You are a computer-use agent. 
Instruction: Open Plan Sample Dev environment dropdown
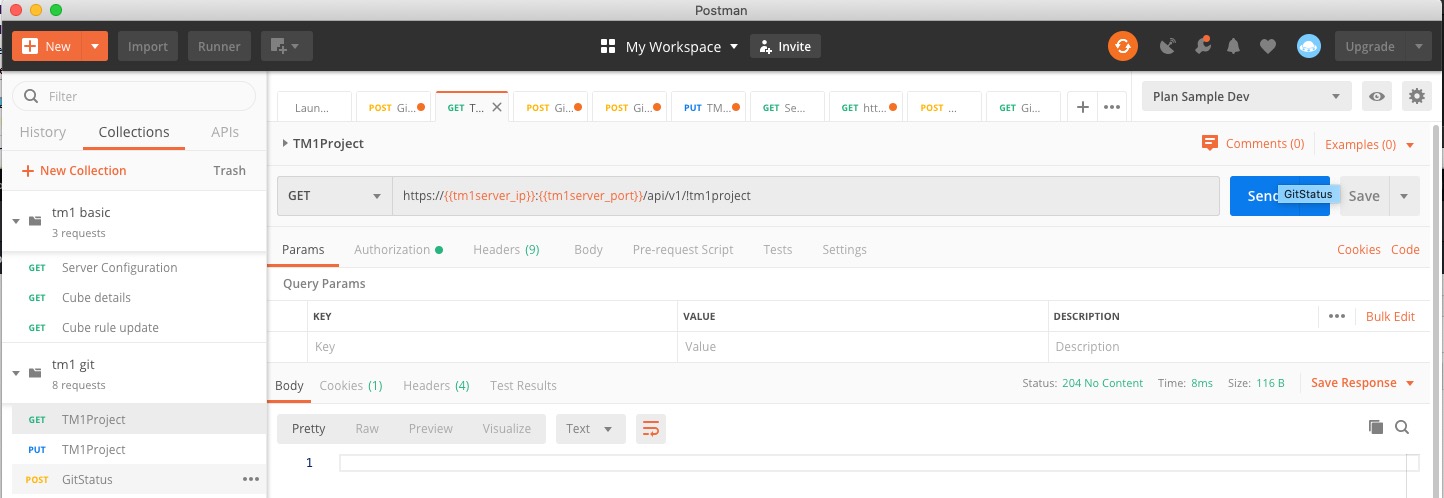[1247, 96]
